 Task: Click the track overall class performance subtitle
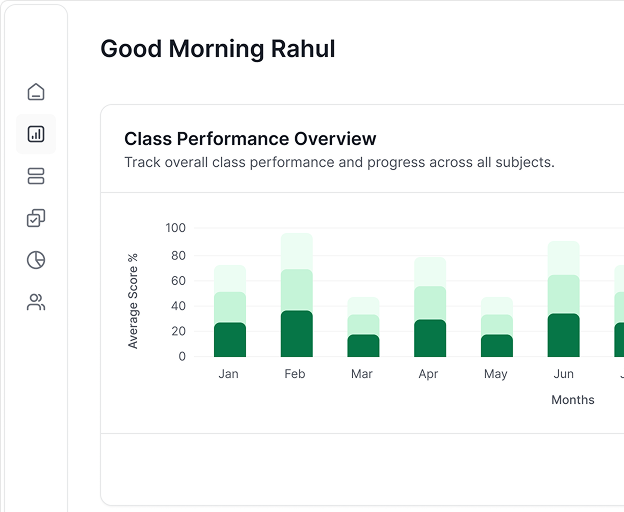[x=339, y=162]
